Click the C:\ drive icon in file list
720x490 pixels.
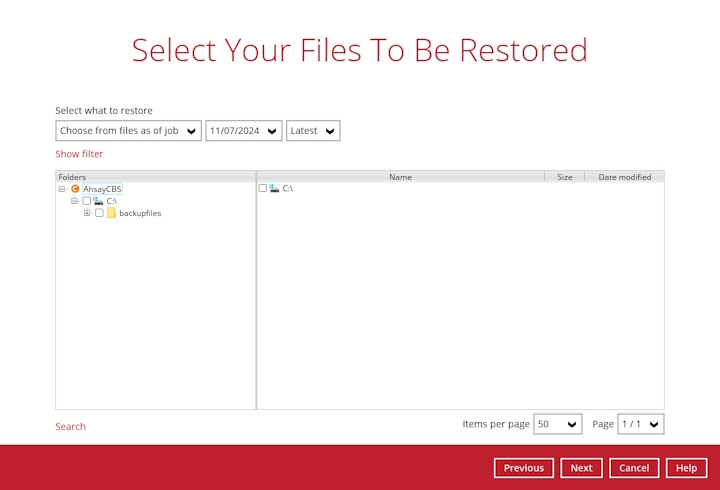pyautogui.click(x=274, y=188)
